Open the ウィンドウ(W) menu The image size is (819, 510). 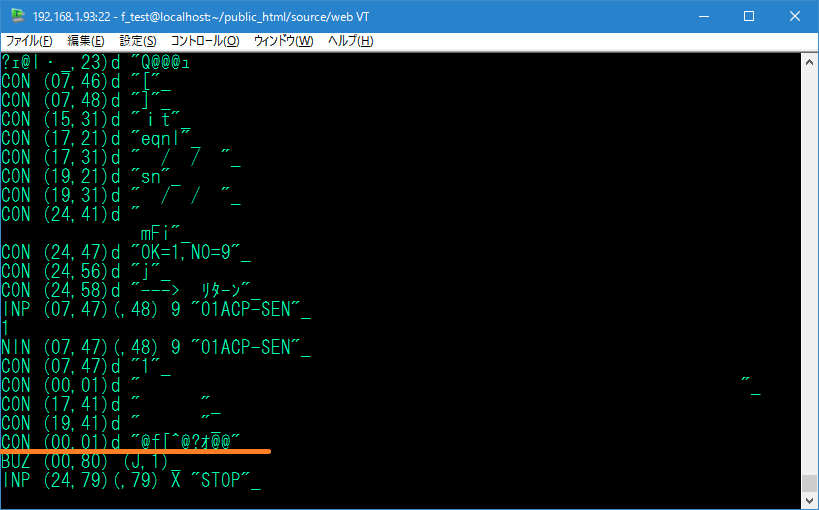[x=283, y=41]
